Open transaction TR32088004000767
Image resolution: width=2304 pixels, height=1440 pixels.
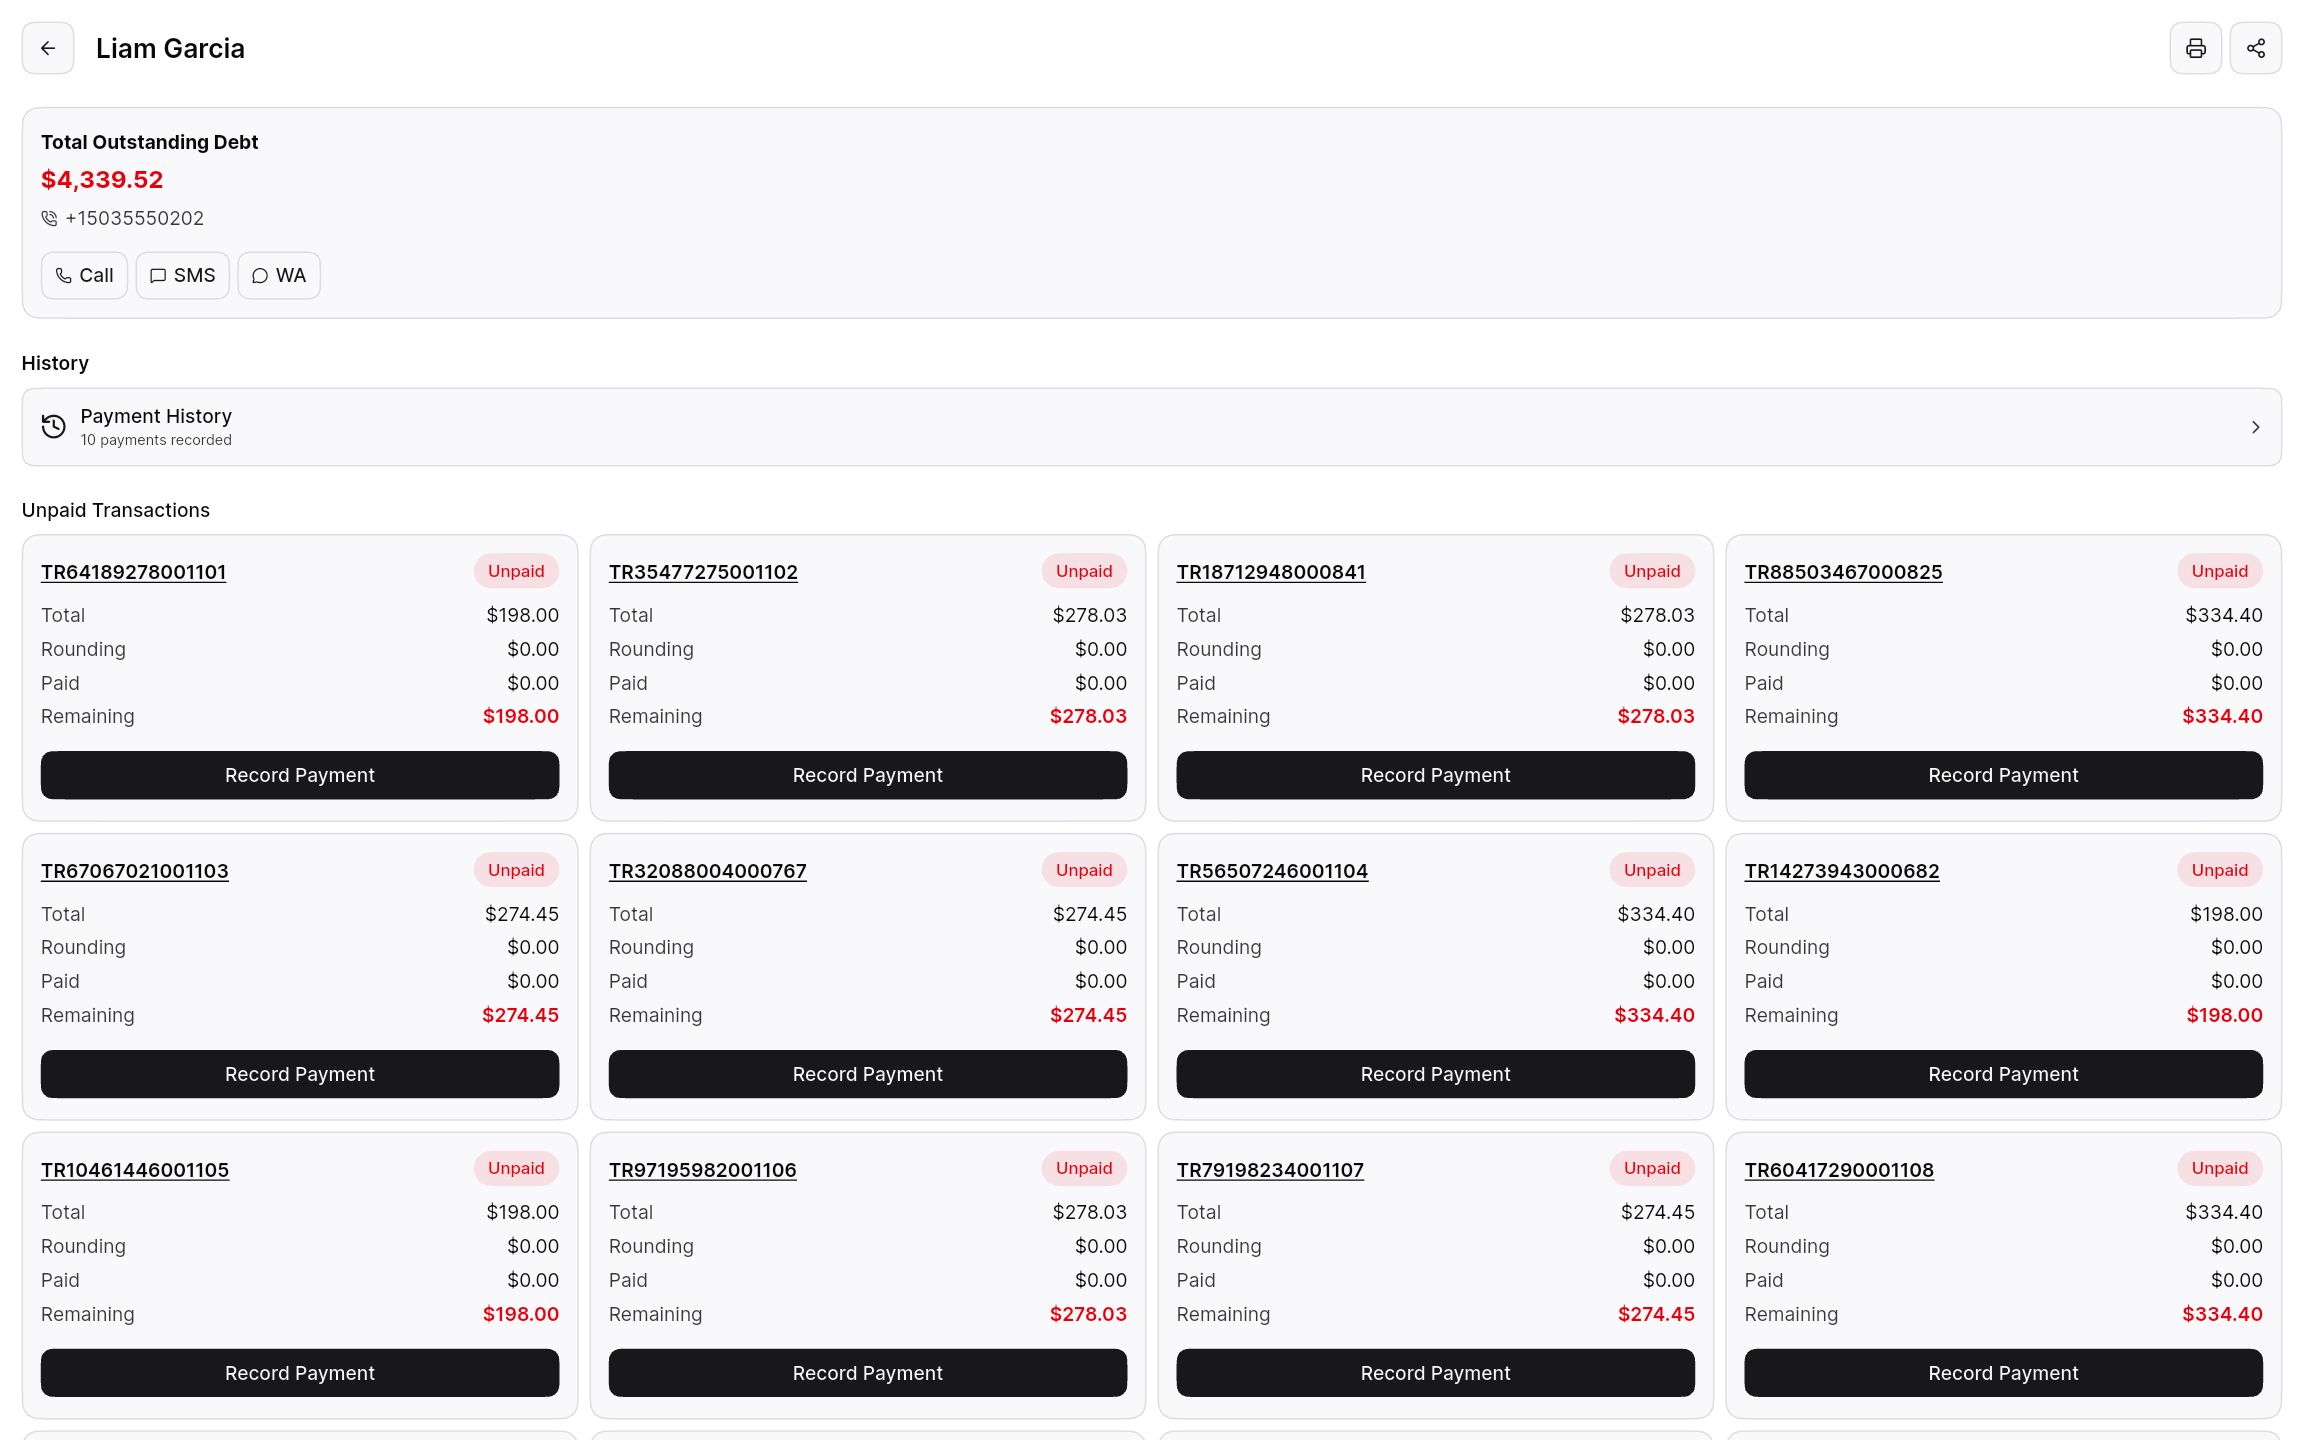coord(708,871)
